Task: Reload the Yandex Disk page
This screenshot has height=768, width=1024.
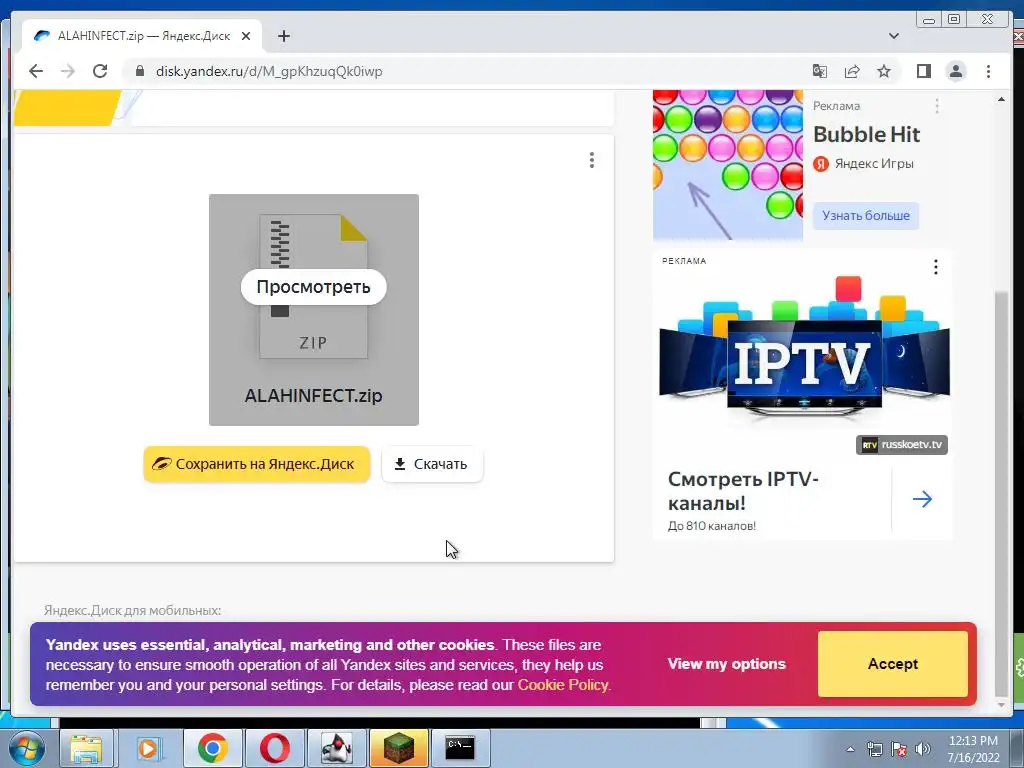Action: click(100, 71)
